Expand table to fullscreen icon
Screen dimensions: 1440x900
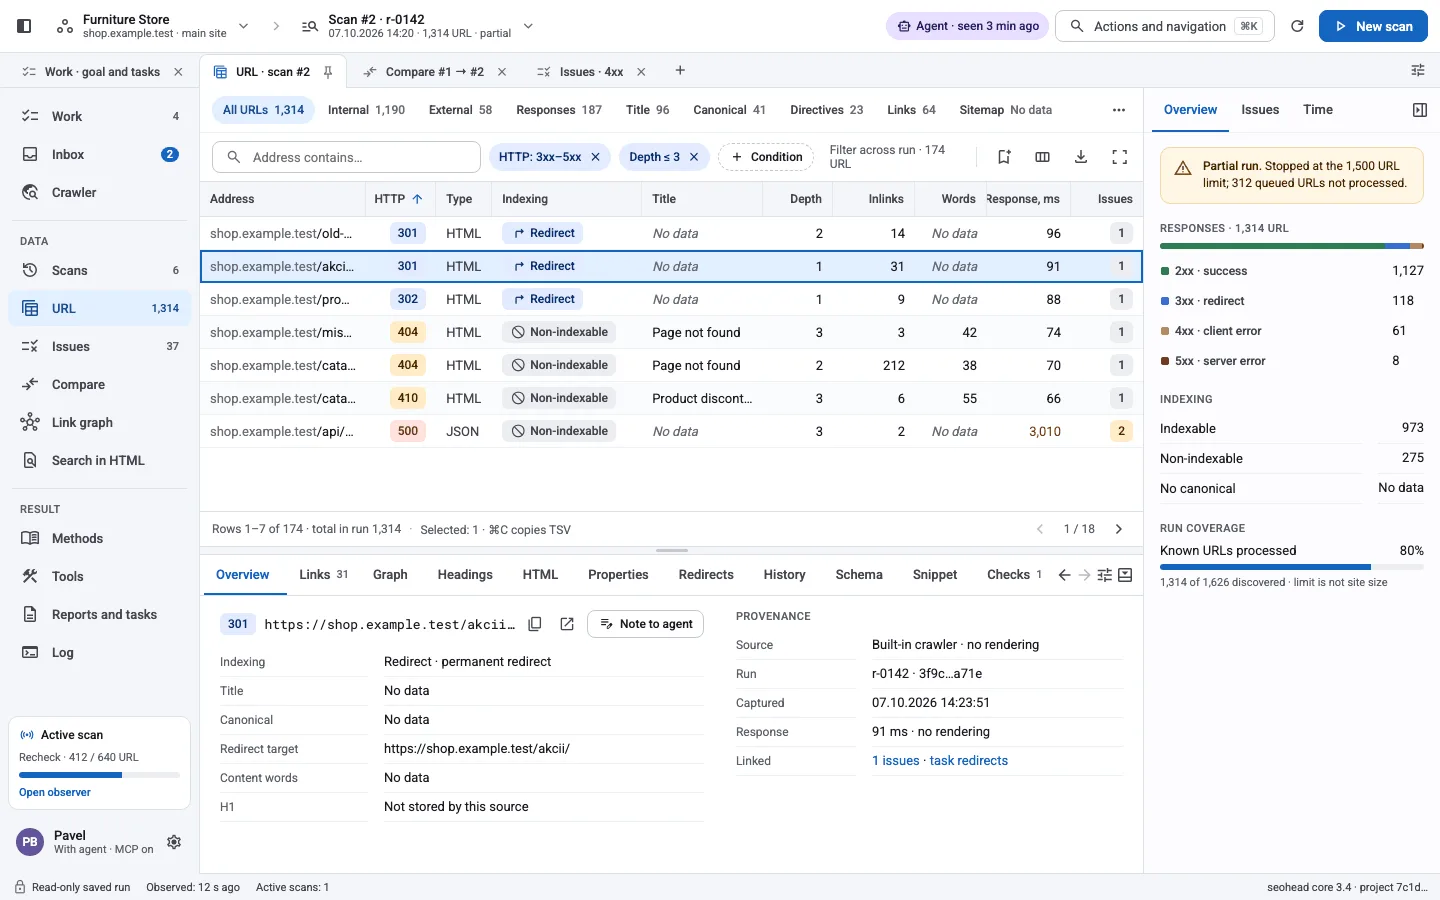tap(1120, 157)
